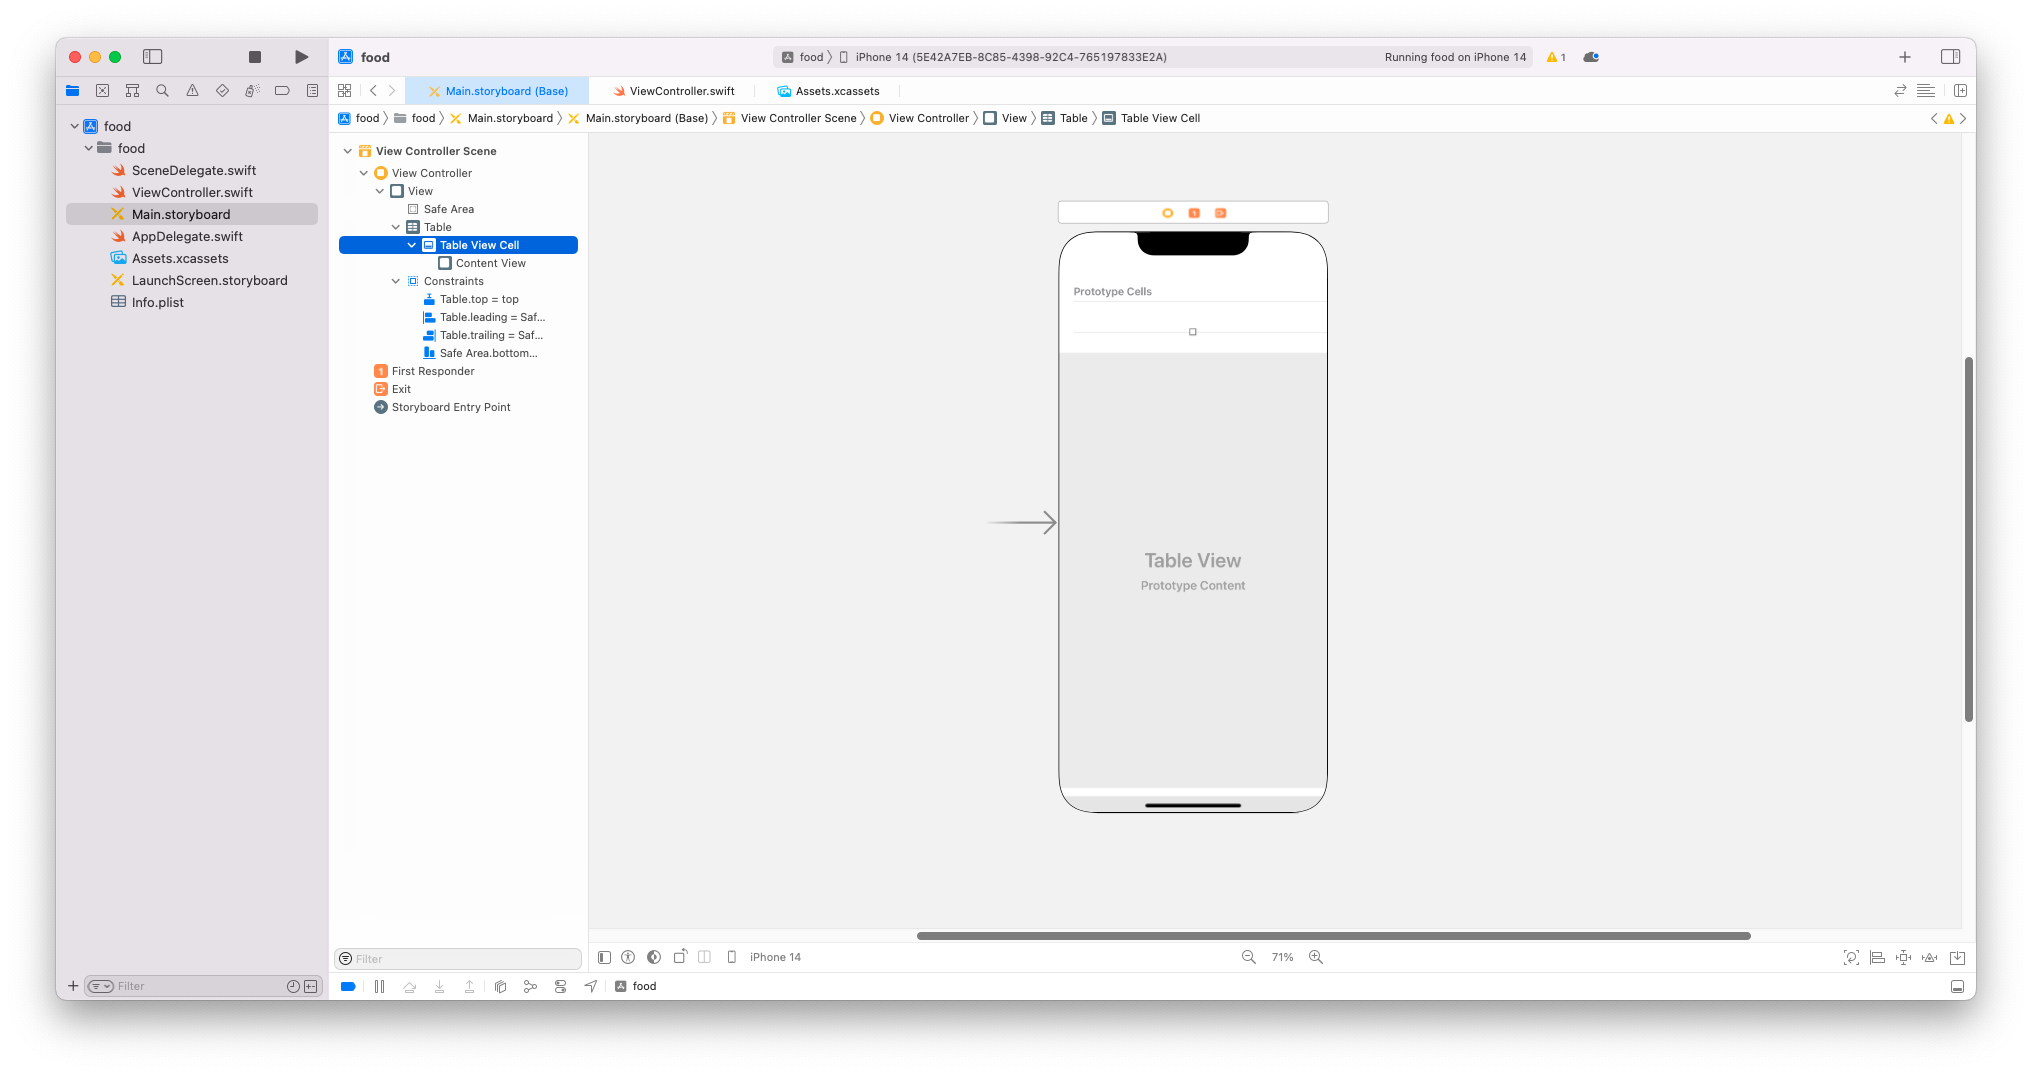Open Resolve Auto Layout Issues menu
The height and width of the screenshot is (1074, 2032).
tap(1930, 957)
